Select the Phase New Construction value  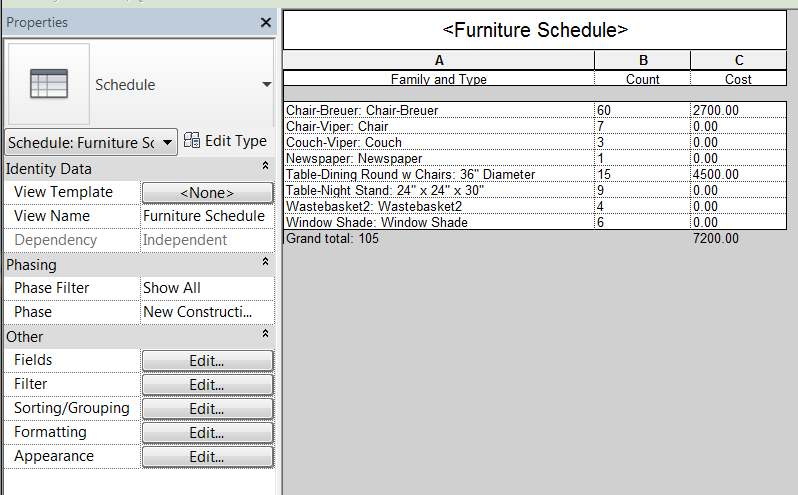coord(206,312)
